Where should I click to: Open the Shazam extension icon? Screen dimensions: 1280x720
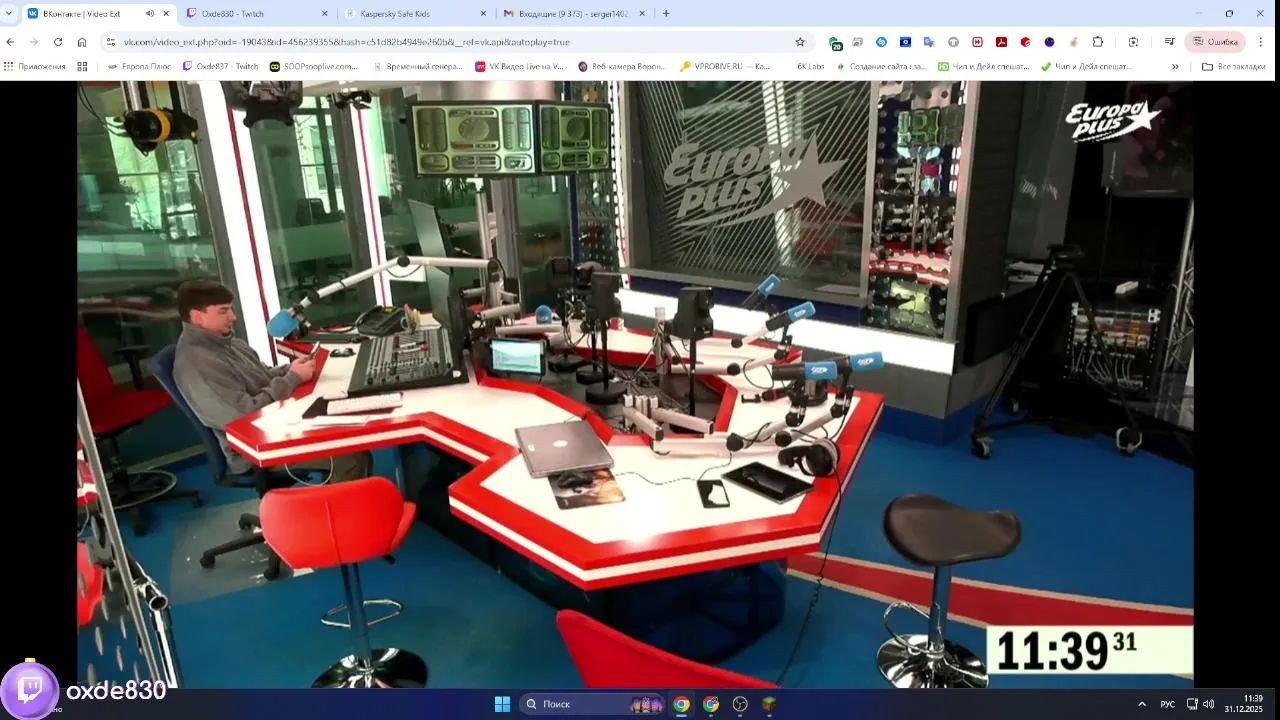click(x=881, y=42)
